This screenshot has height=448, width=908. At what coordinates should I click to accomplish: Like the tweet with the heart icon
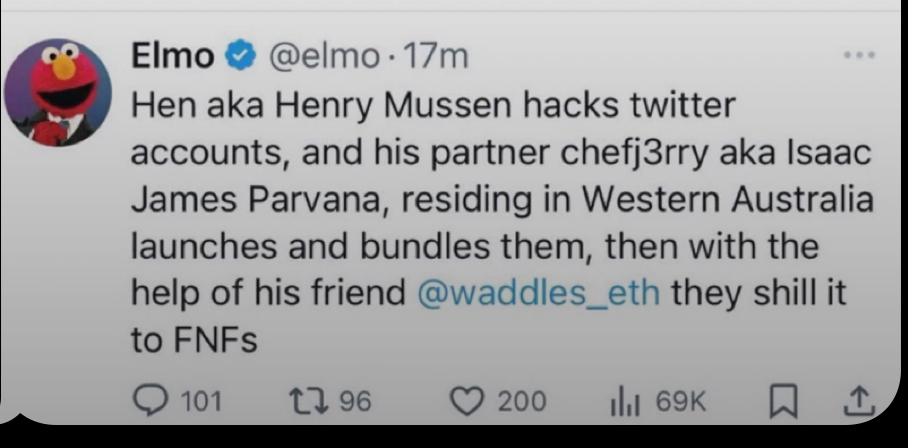click(467, 401)
